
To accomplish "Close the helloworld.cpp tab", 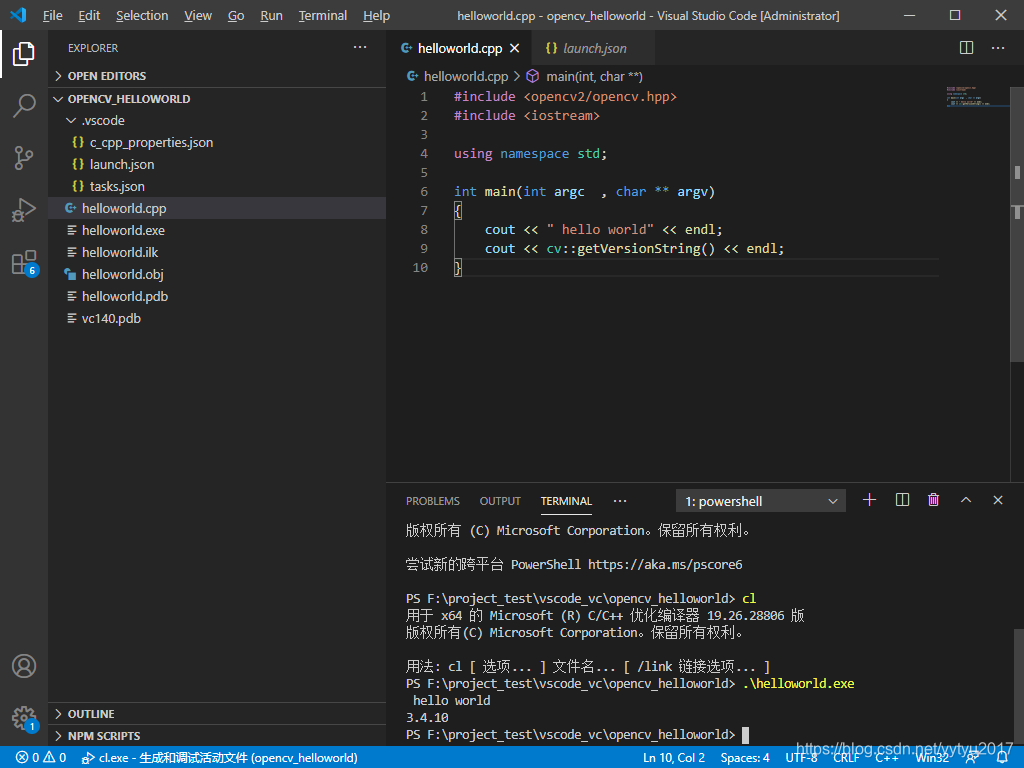I will (515, 48).
